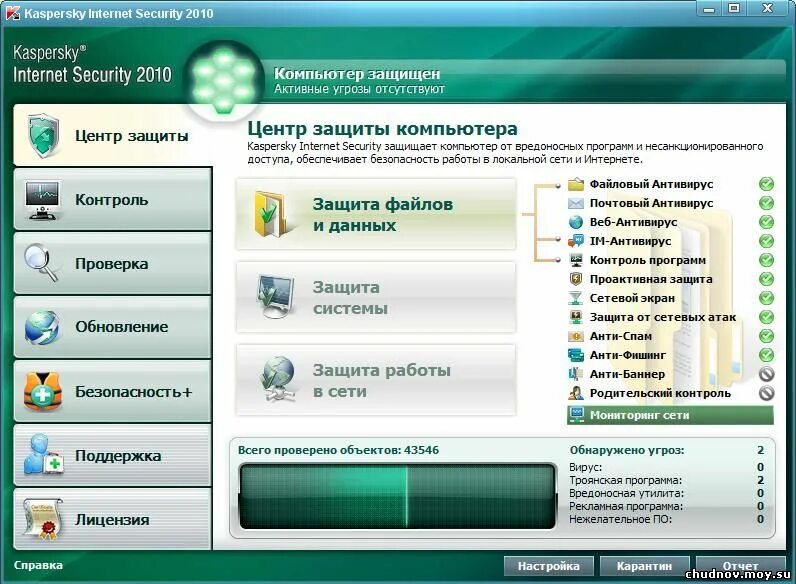Click the Анти-Баннер icon
The width and height of the screenshot is (796, 584).
coord(576,374)
